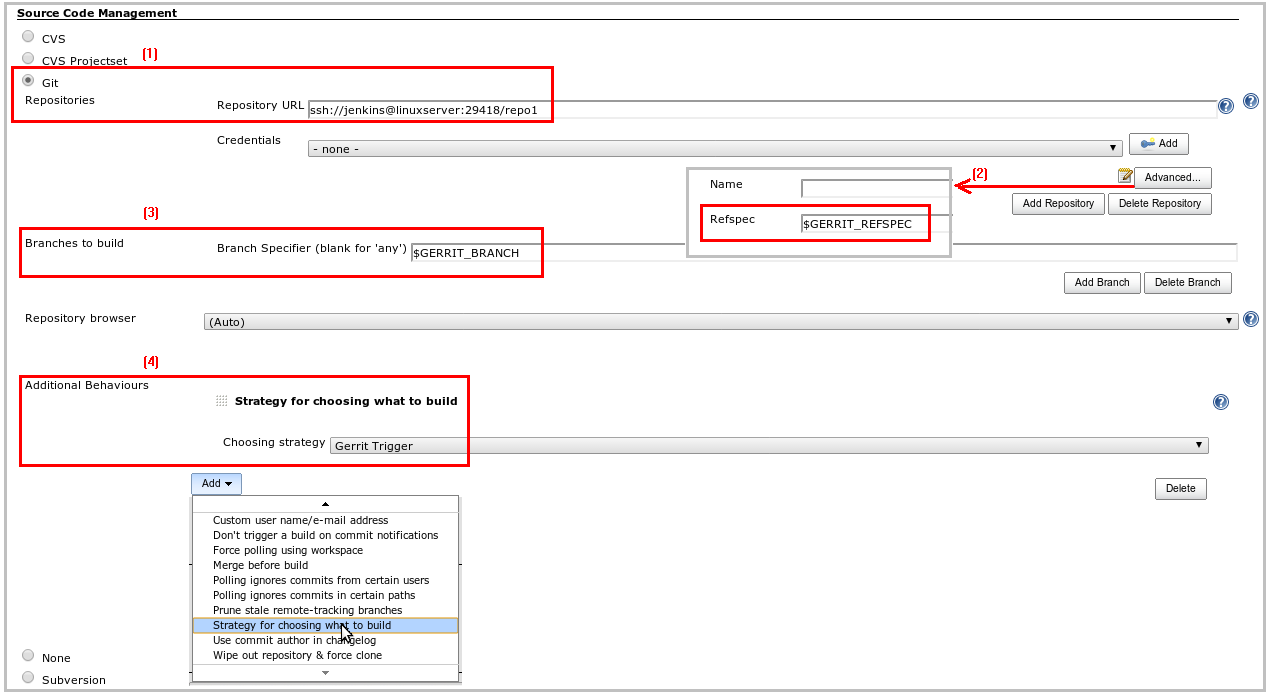This screenshot has height=694, width=1268.
Task: Open the Repository browser dropdown
Action: [720, 321]
